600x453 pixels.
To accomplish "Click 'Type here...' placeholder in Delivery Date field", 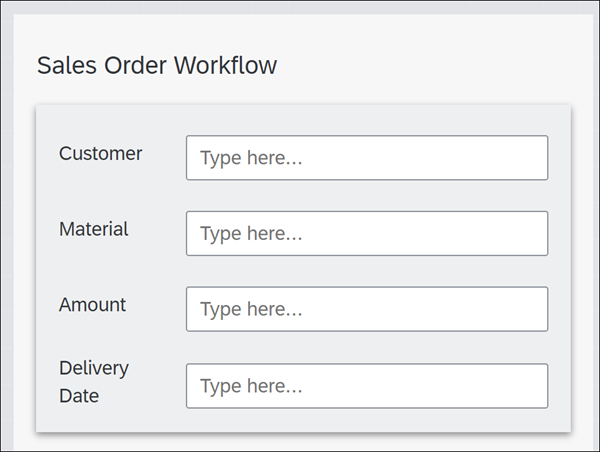I will 251,386.
